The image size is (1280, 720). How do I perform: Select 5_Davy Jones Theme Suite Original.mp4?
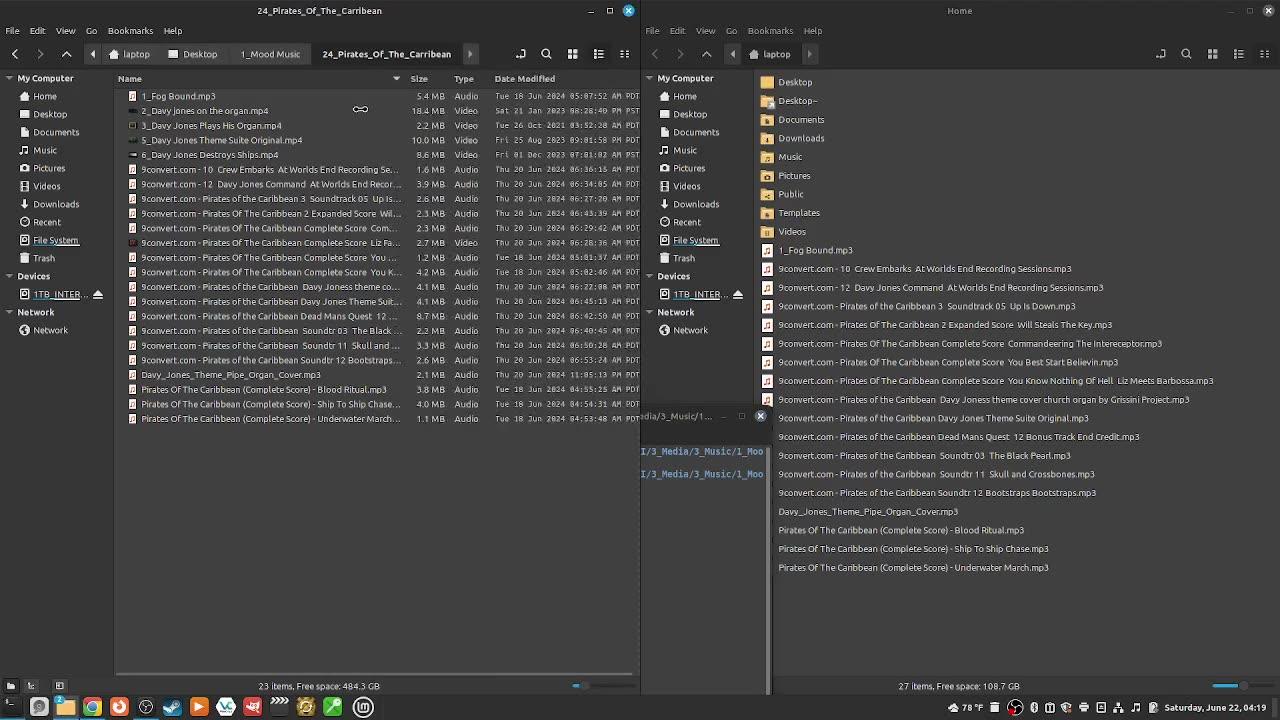point(221,140)
